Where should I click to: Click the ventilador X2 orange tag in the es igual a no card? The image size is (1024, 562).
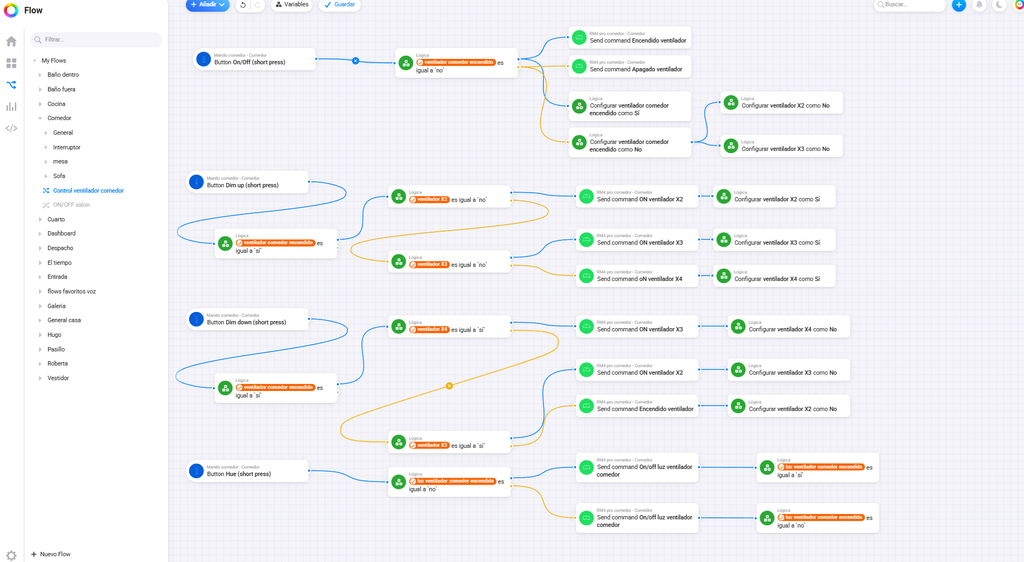pyautogui.click(x=429, y=200)
